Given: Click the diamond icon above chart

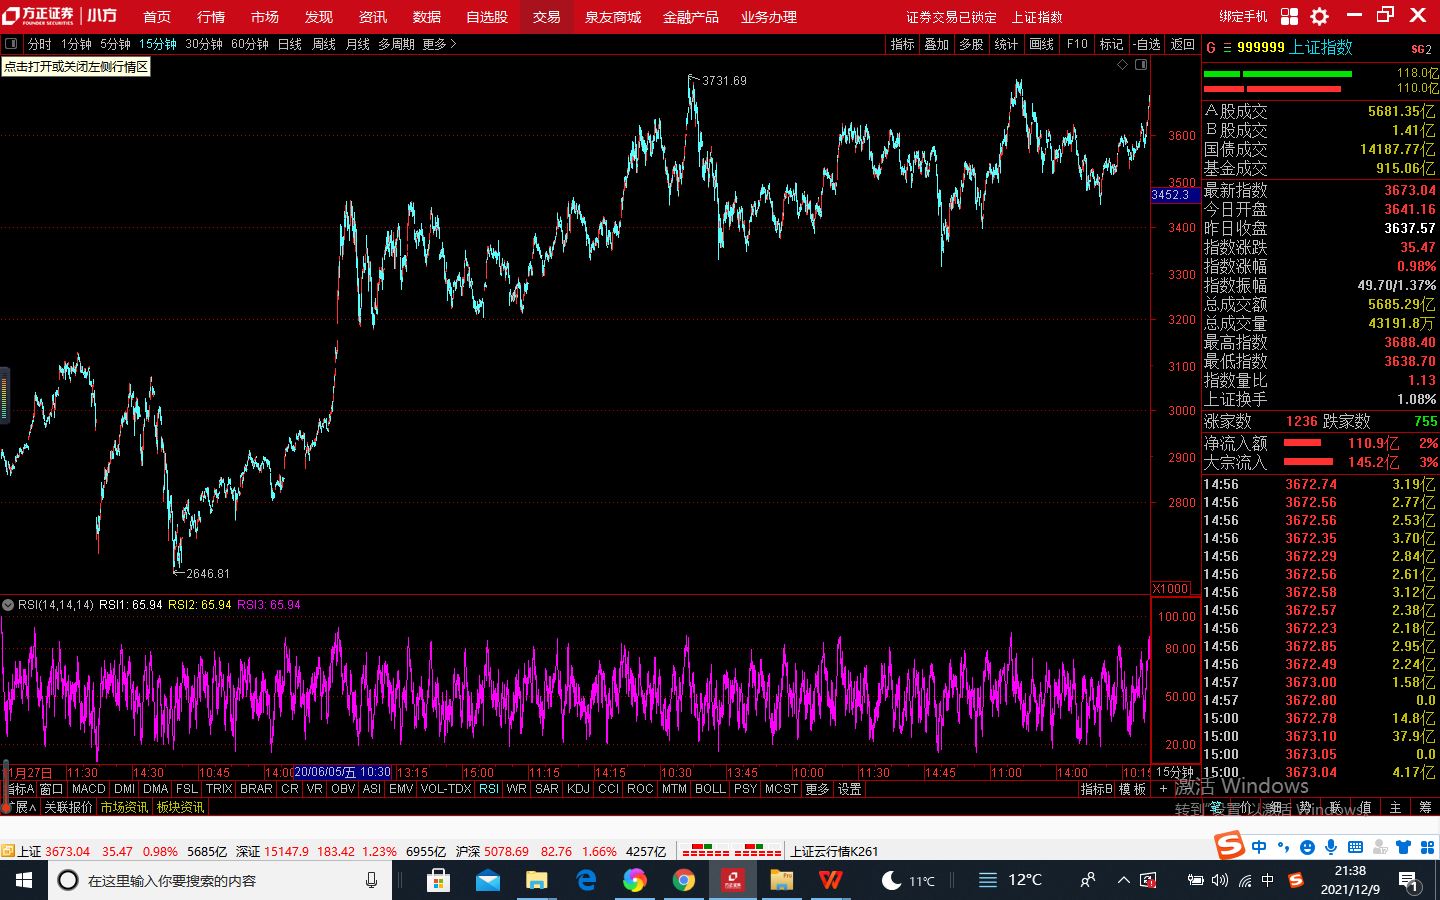Looking at the screenshot, I should [1122, 64].
